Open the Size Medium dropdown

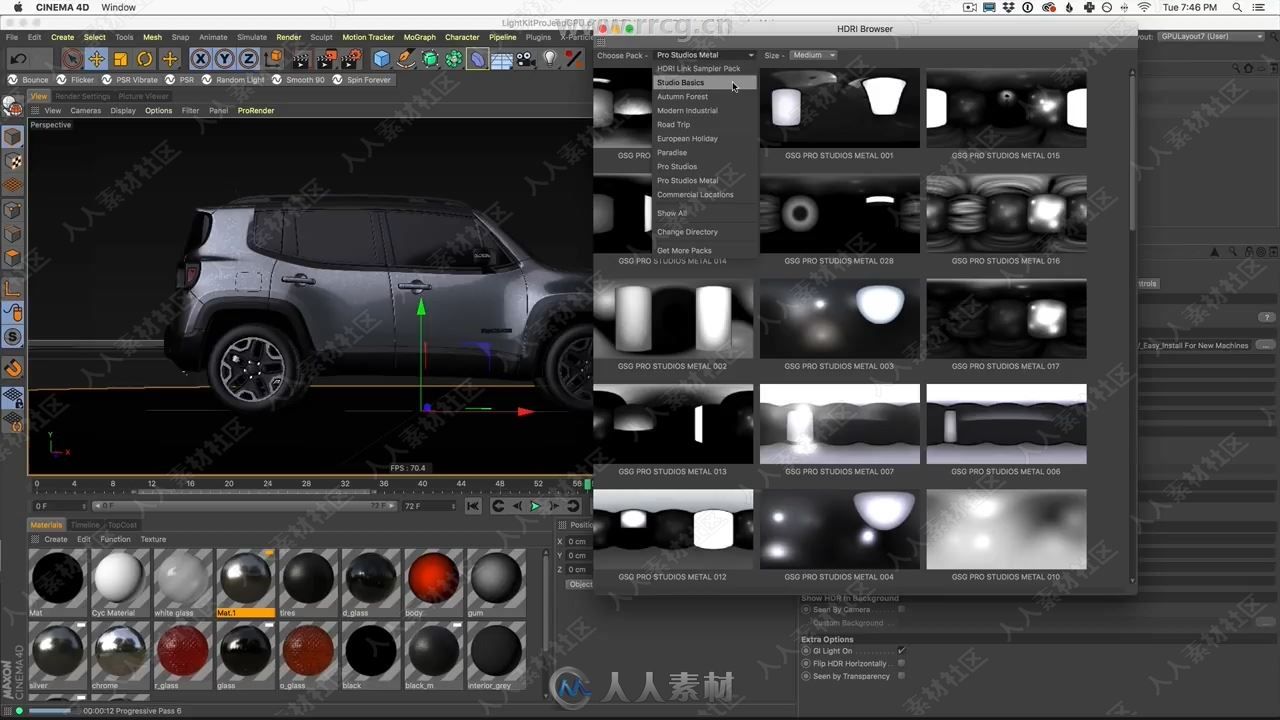click(x=813, y=55)
